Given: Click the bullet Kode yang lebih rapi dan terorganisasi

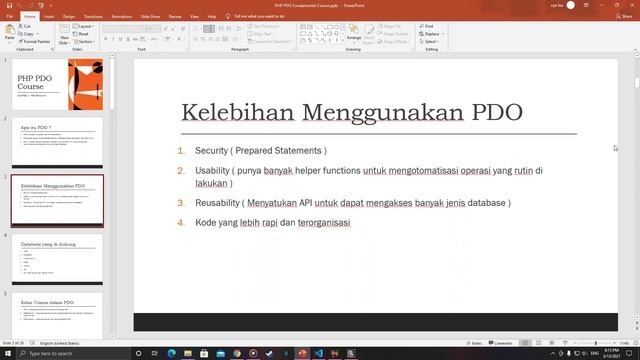Looking at the screenshot, I should pyautogui.click(x=273, y=222).
